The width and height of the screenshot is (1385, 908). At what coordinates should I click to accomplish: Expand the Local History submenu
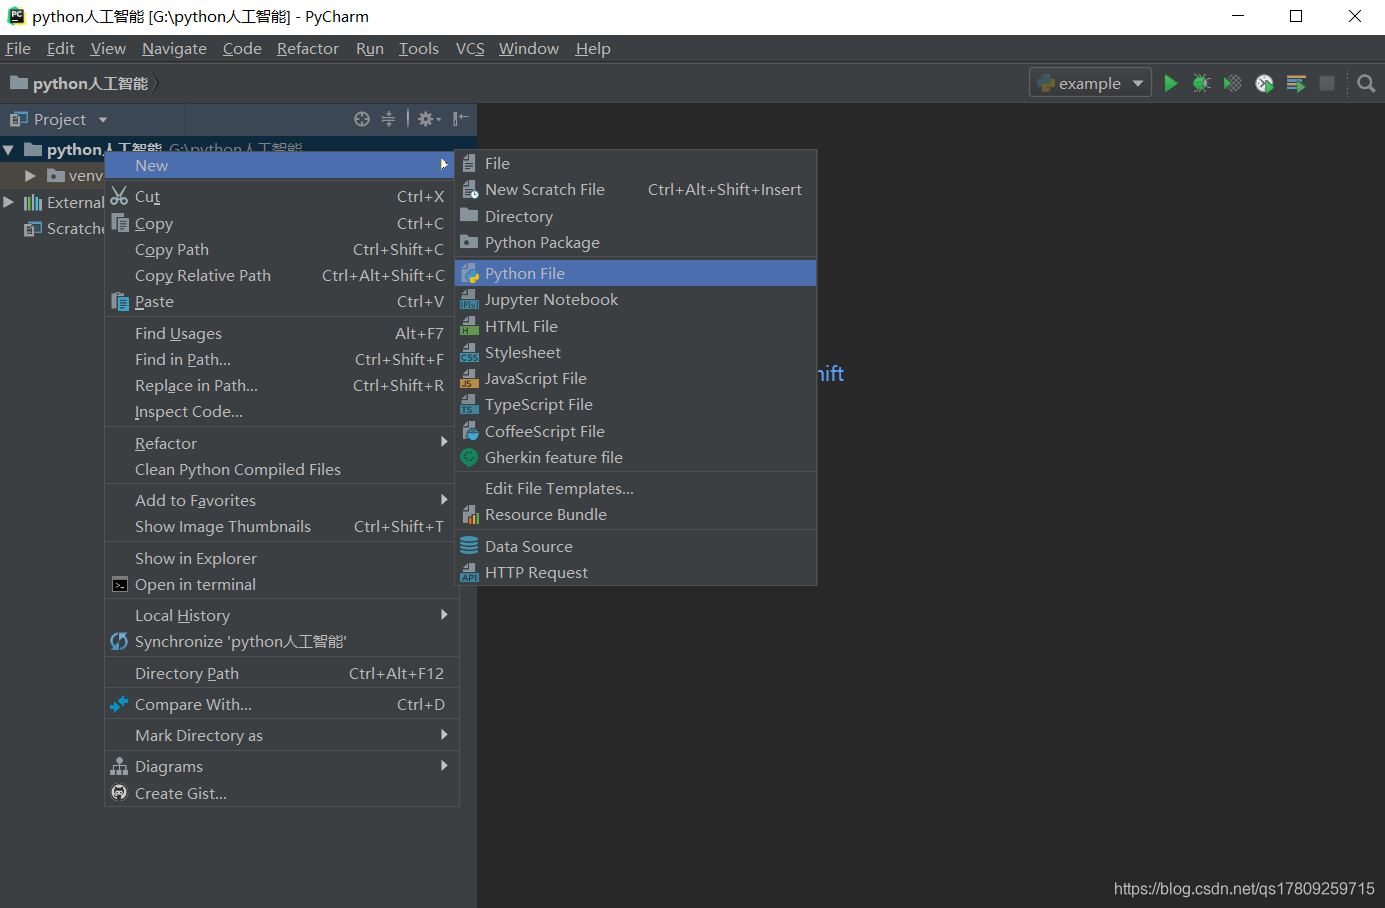pos(444,614)
